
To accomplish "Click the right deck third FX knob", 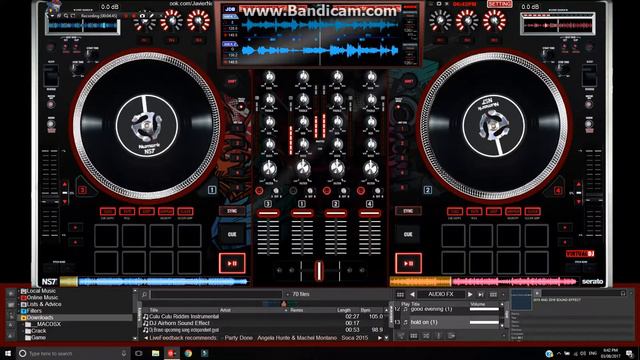I will pos(494,20).
